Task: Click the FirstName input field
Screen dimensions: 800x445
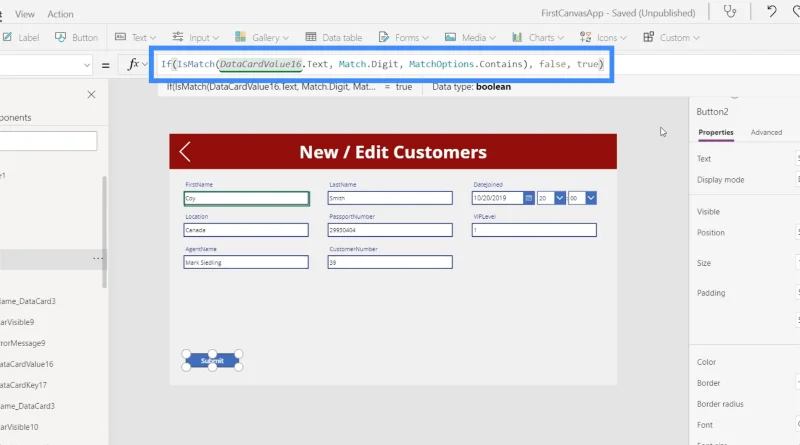Action: coord(246,199)
